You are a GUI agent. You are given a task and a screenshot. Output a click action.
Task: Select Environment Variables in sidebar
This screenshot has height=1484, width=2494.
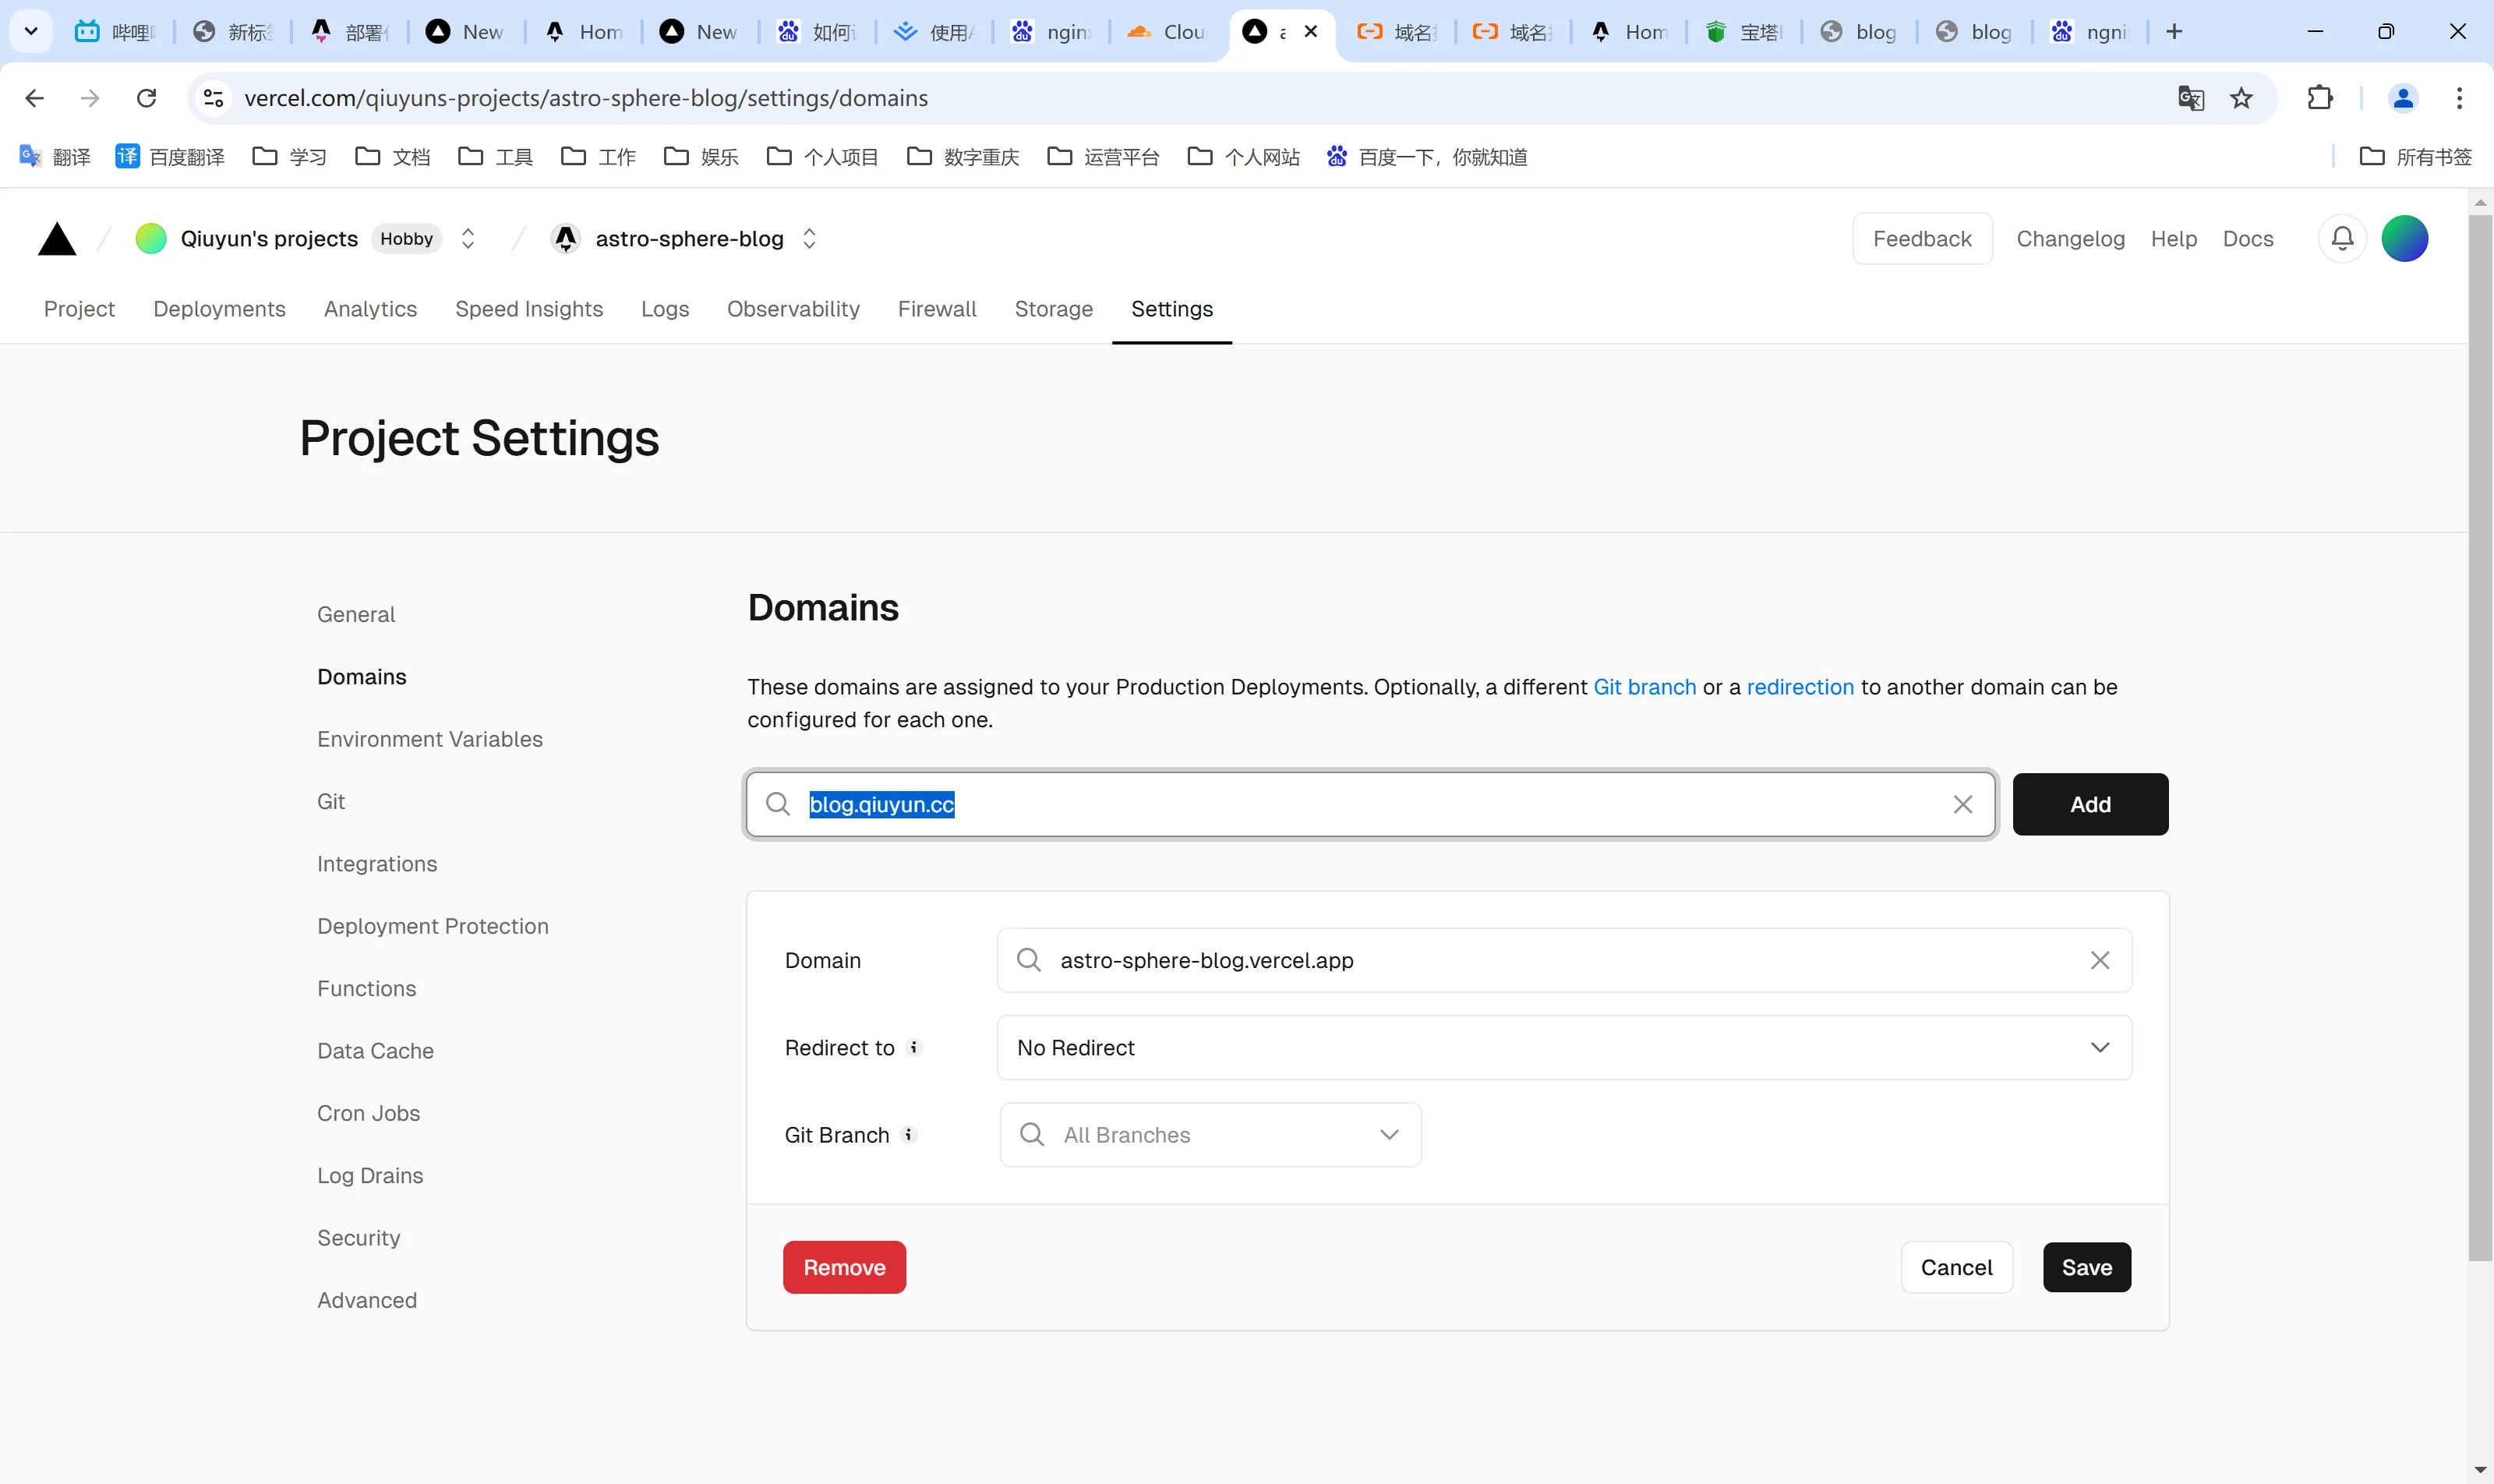[x=430, y=739]
